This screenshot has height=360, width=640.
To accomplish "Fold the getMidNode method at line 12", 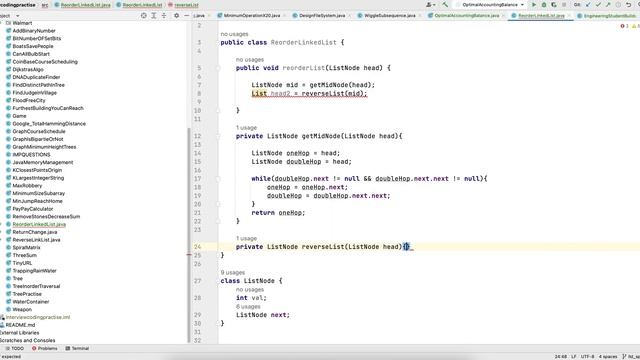I will pos(218,136).
